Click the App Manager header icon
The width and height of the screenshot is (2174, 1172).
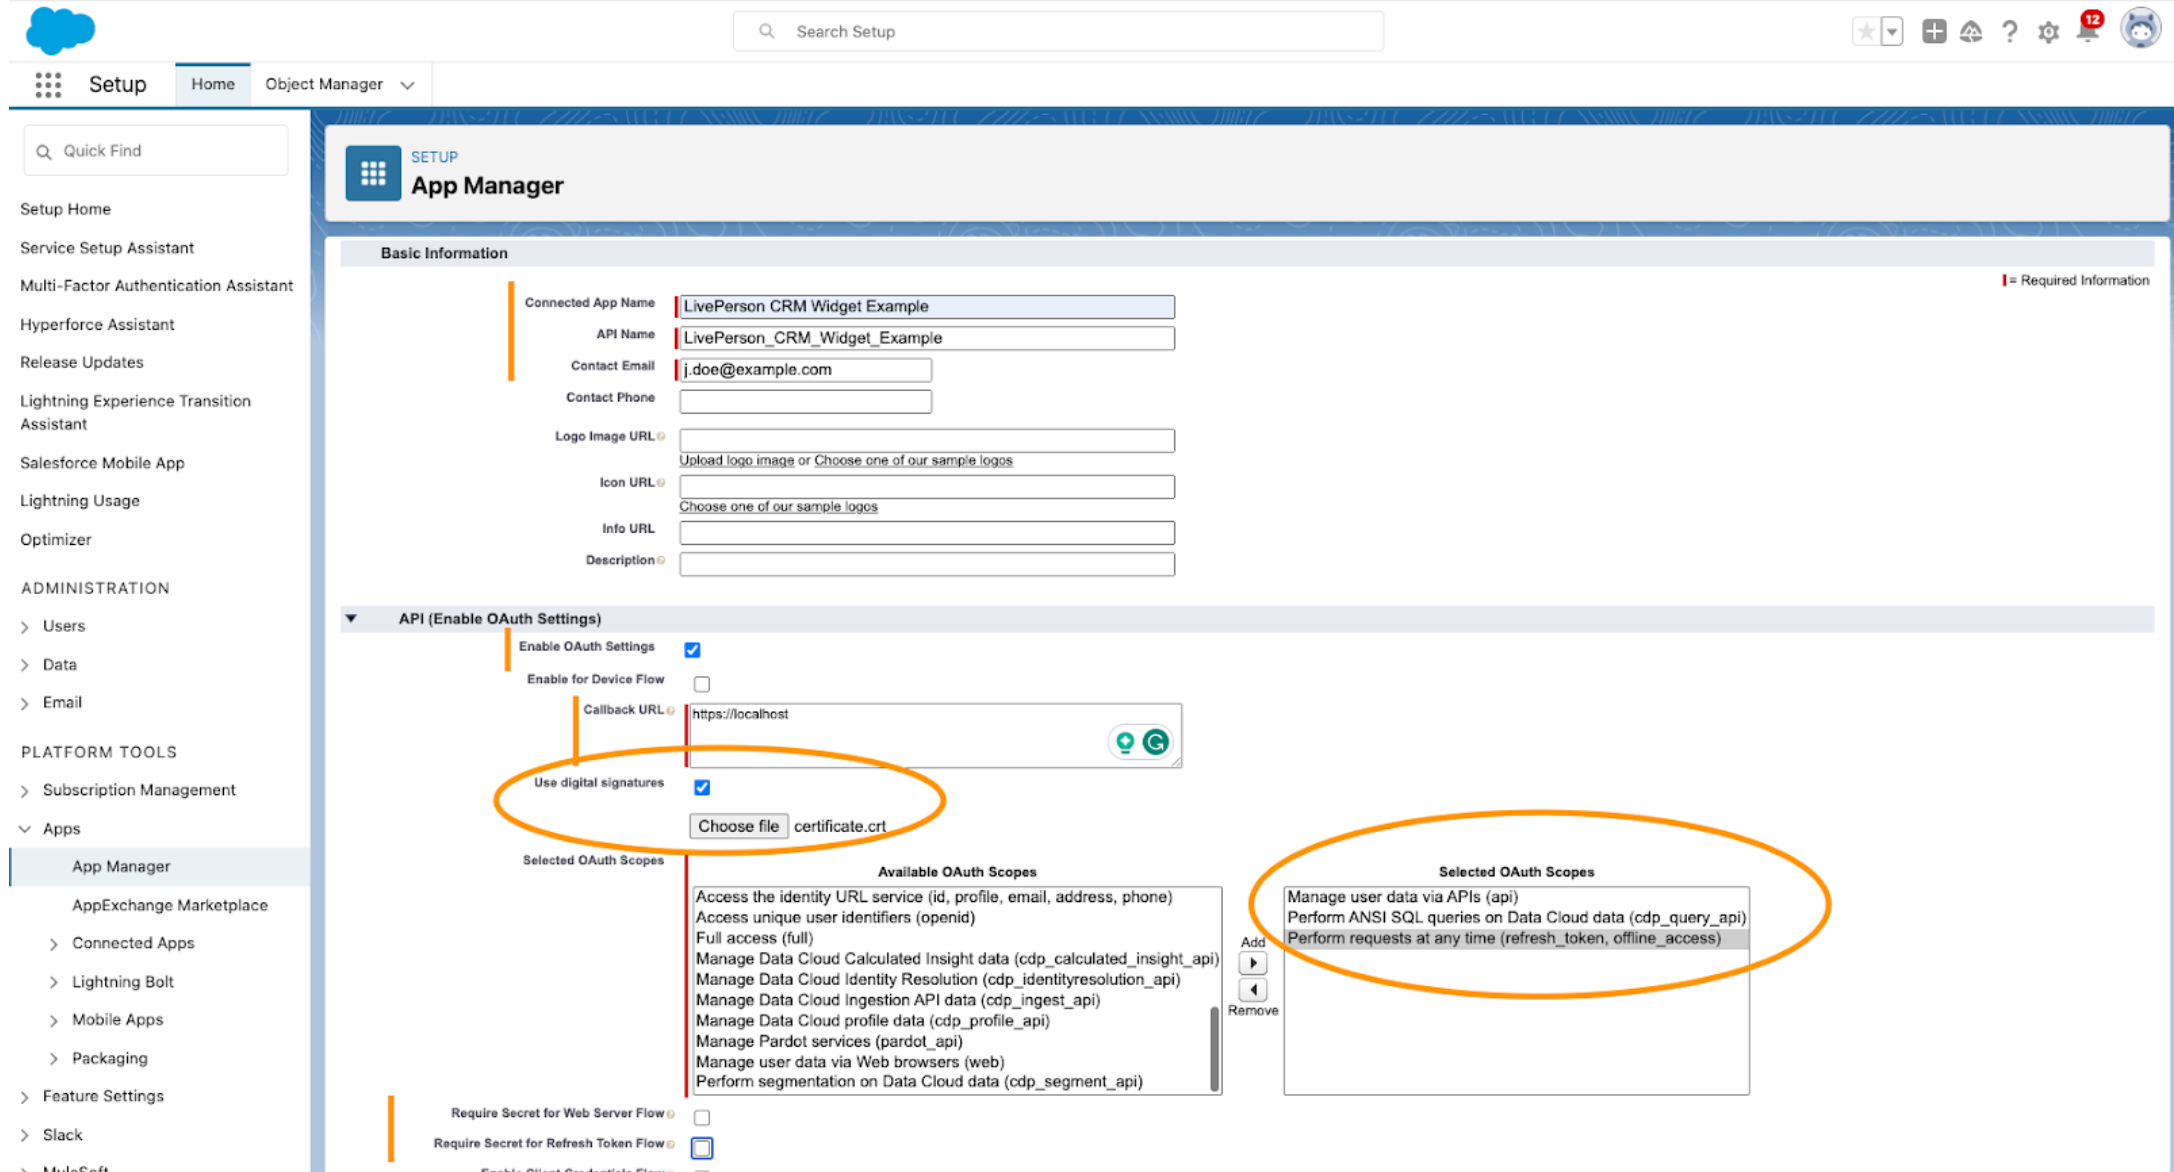point(373,173)
